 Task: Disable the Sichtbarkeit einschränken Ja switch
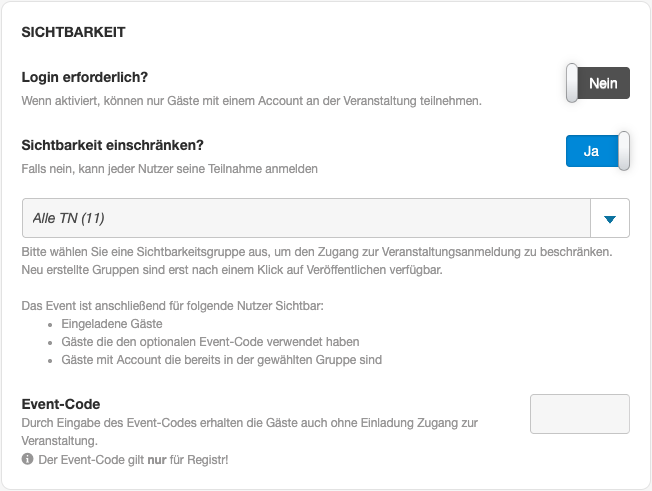coord(592,151)
